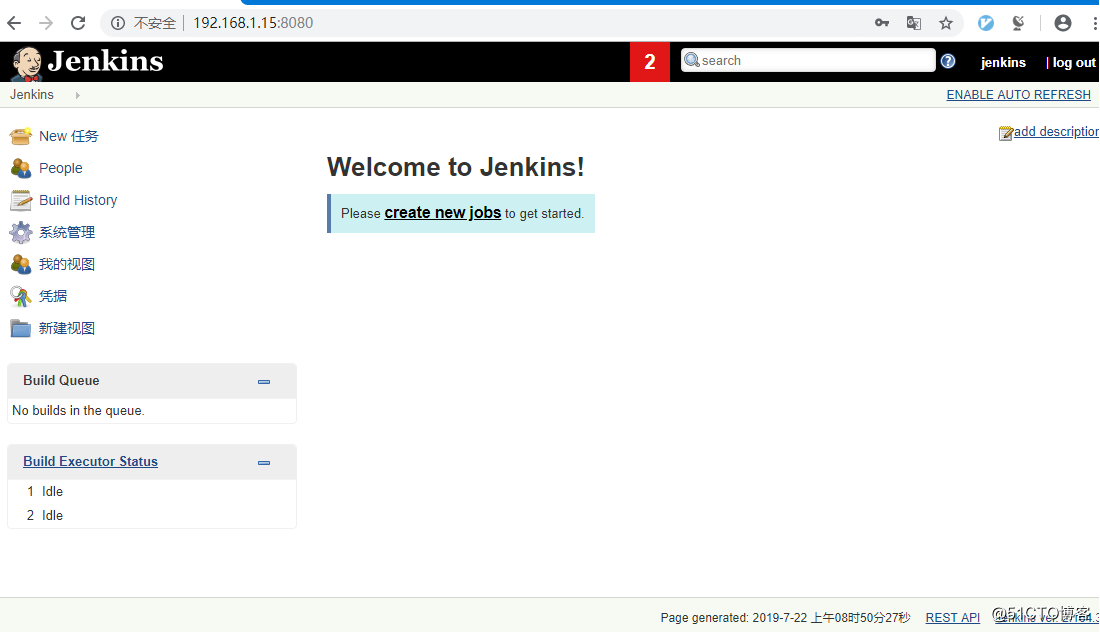This screenshot has width=1100, height=632.
Task: Click the translate page icon
Action: (x=913, y=23)
